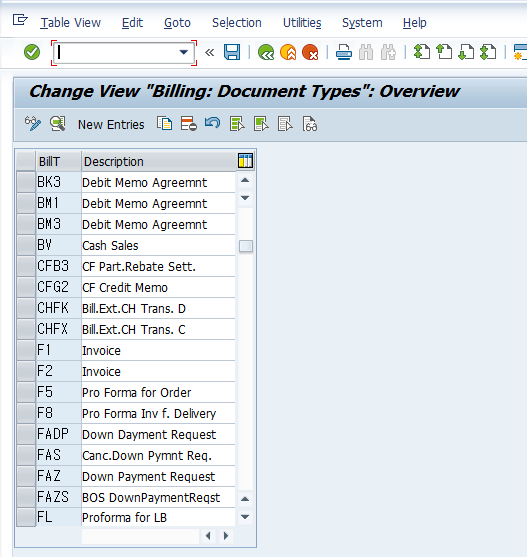Click the scrollbar bottom up arrow
527x557 pixels.
[x=245, y=499]
